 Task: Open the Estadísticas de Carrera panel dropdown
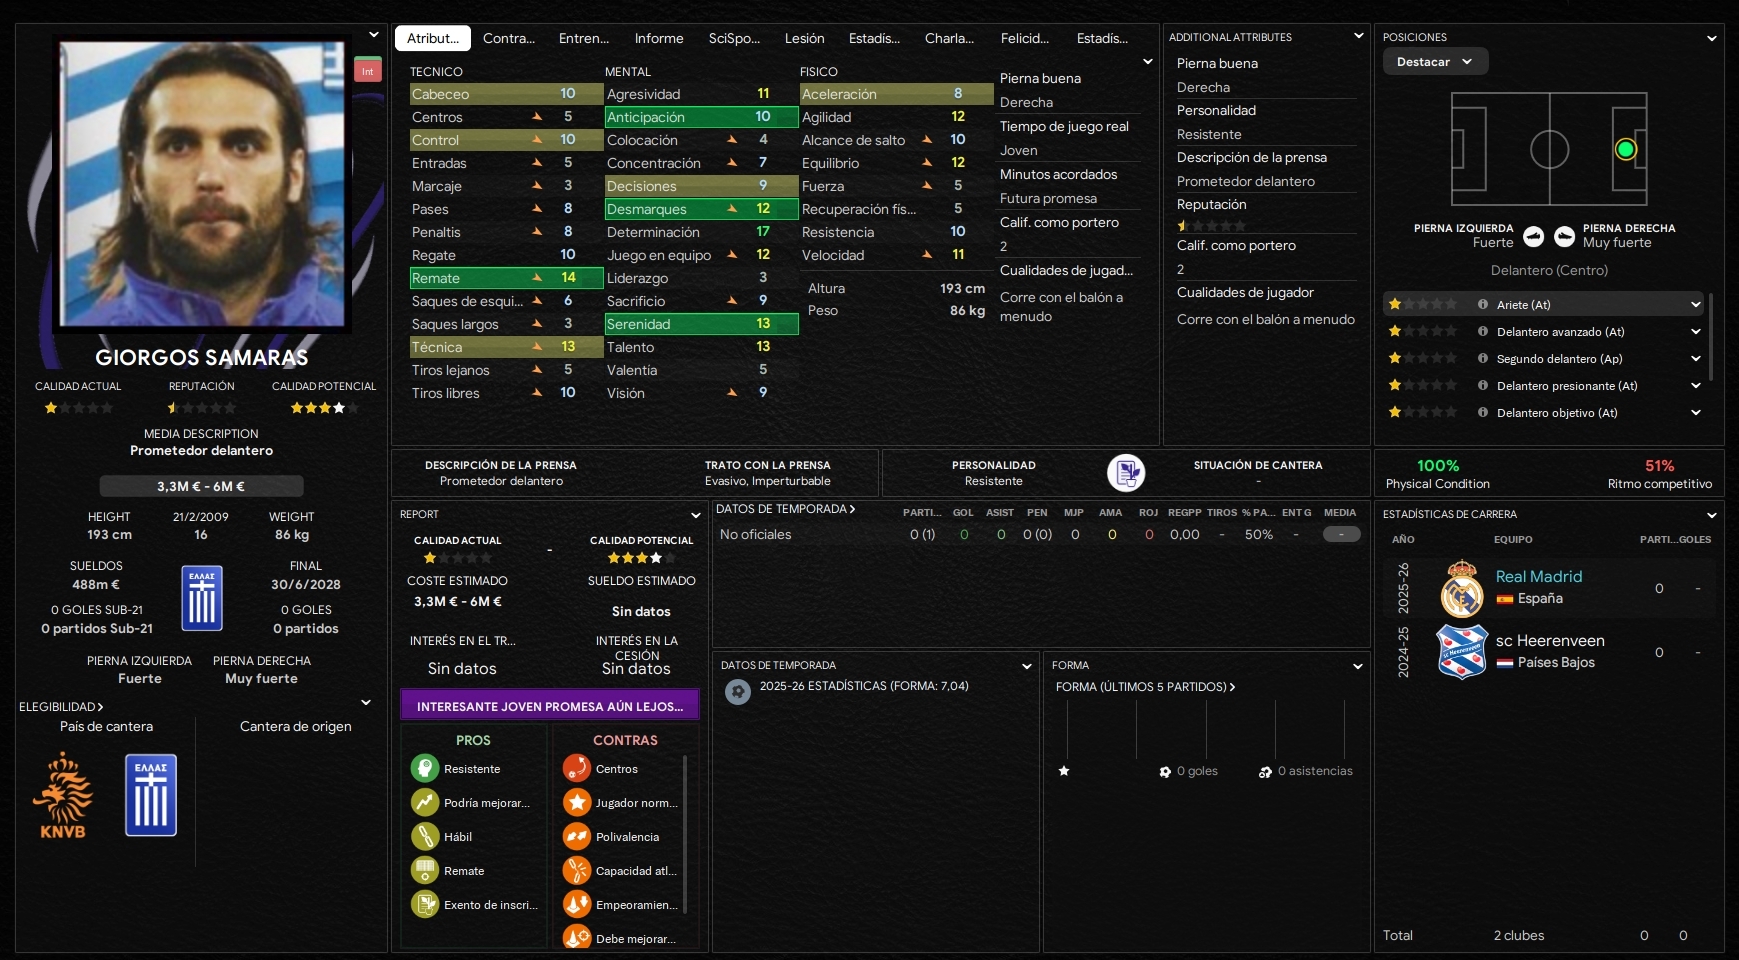coord(1712,515)
